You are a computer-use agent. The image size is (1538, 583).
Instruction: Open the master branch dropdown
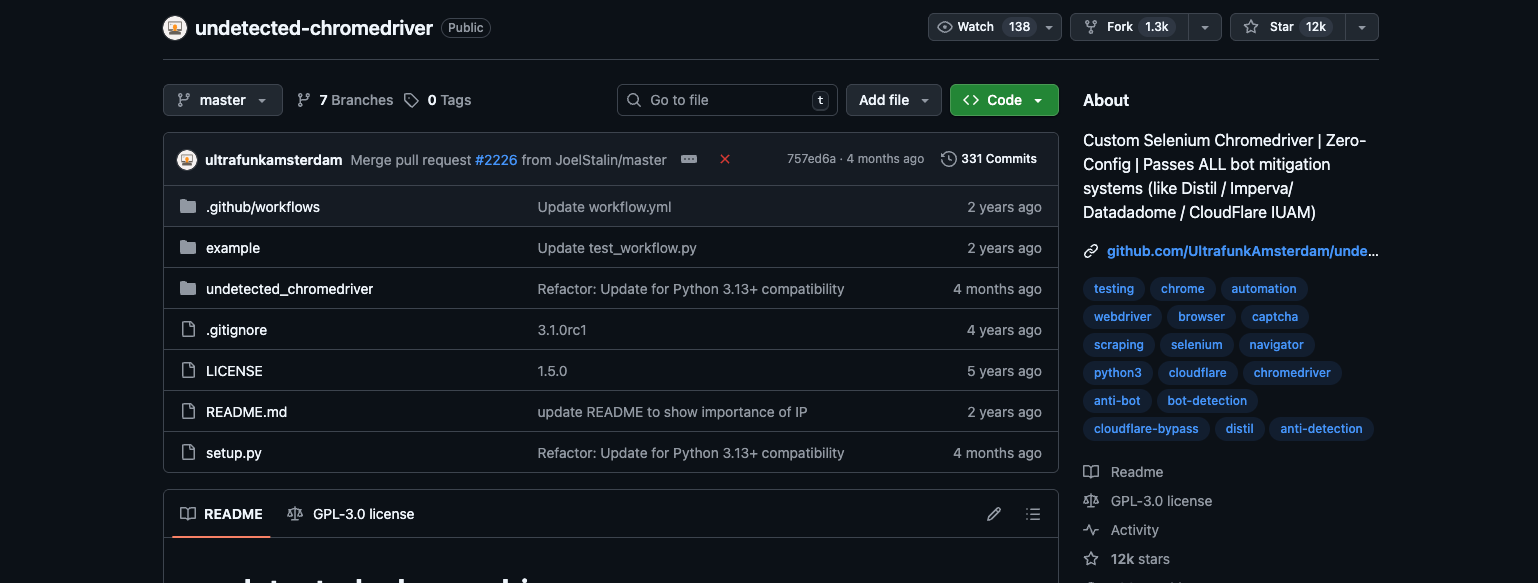coord(222,99)
